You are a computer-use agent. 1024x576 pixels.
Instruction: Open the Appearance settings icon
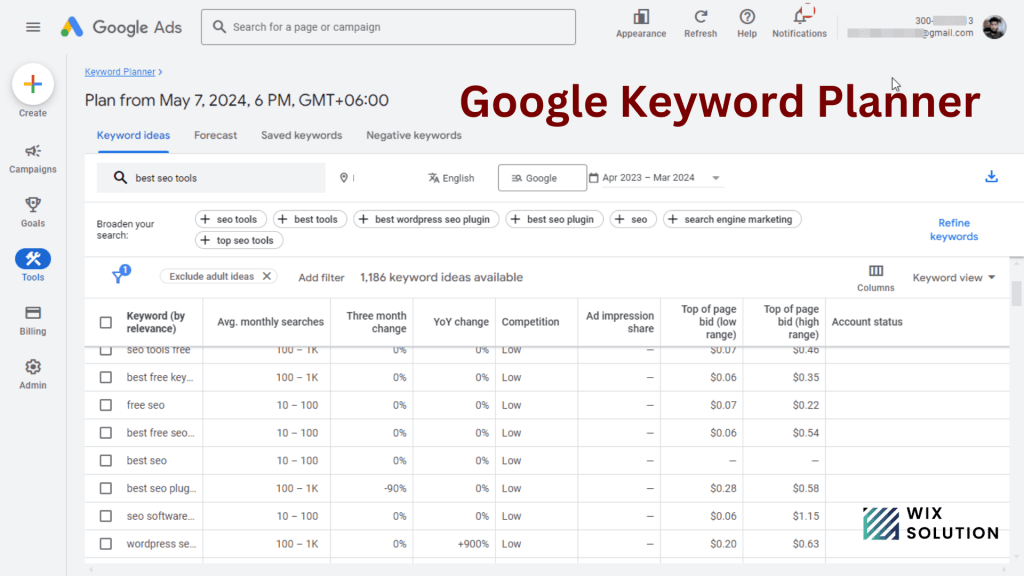pyautogui.click(x=641, y=17)
